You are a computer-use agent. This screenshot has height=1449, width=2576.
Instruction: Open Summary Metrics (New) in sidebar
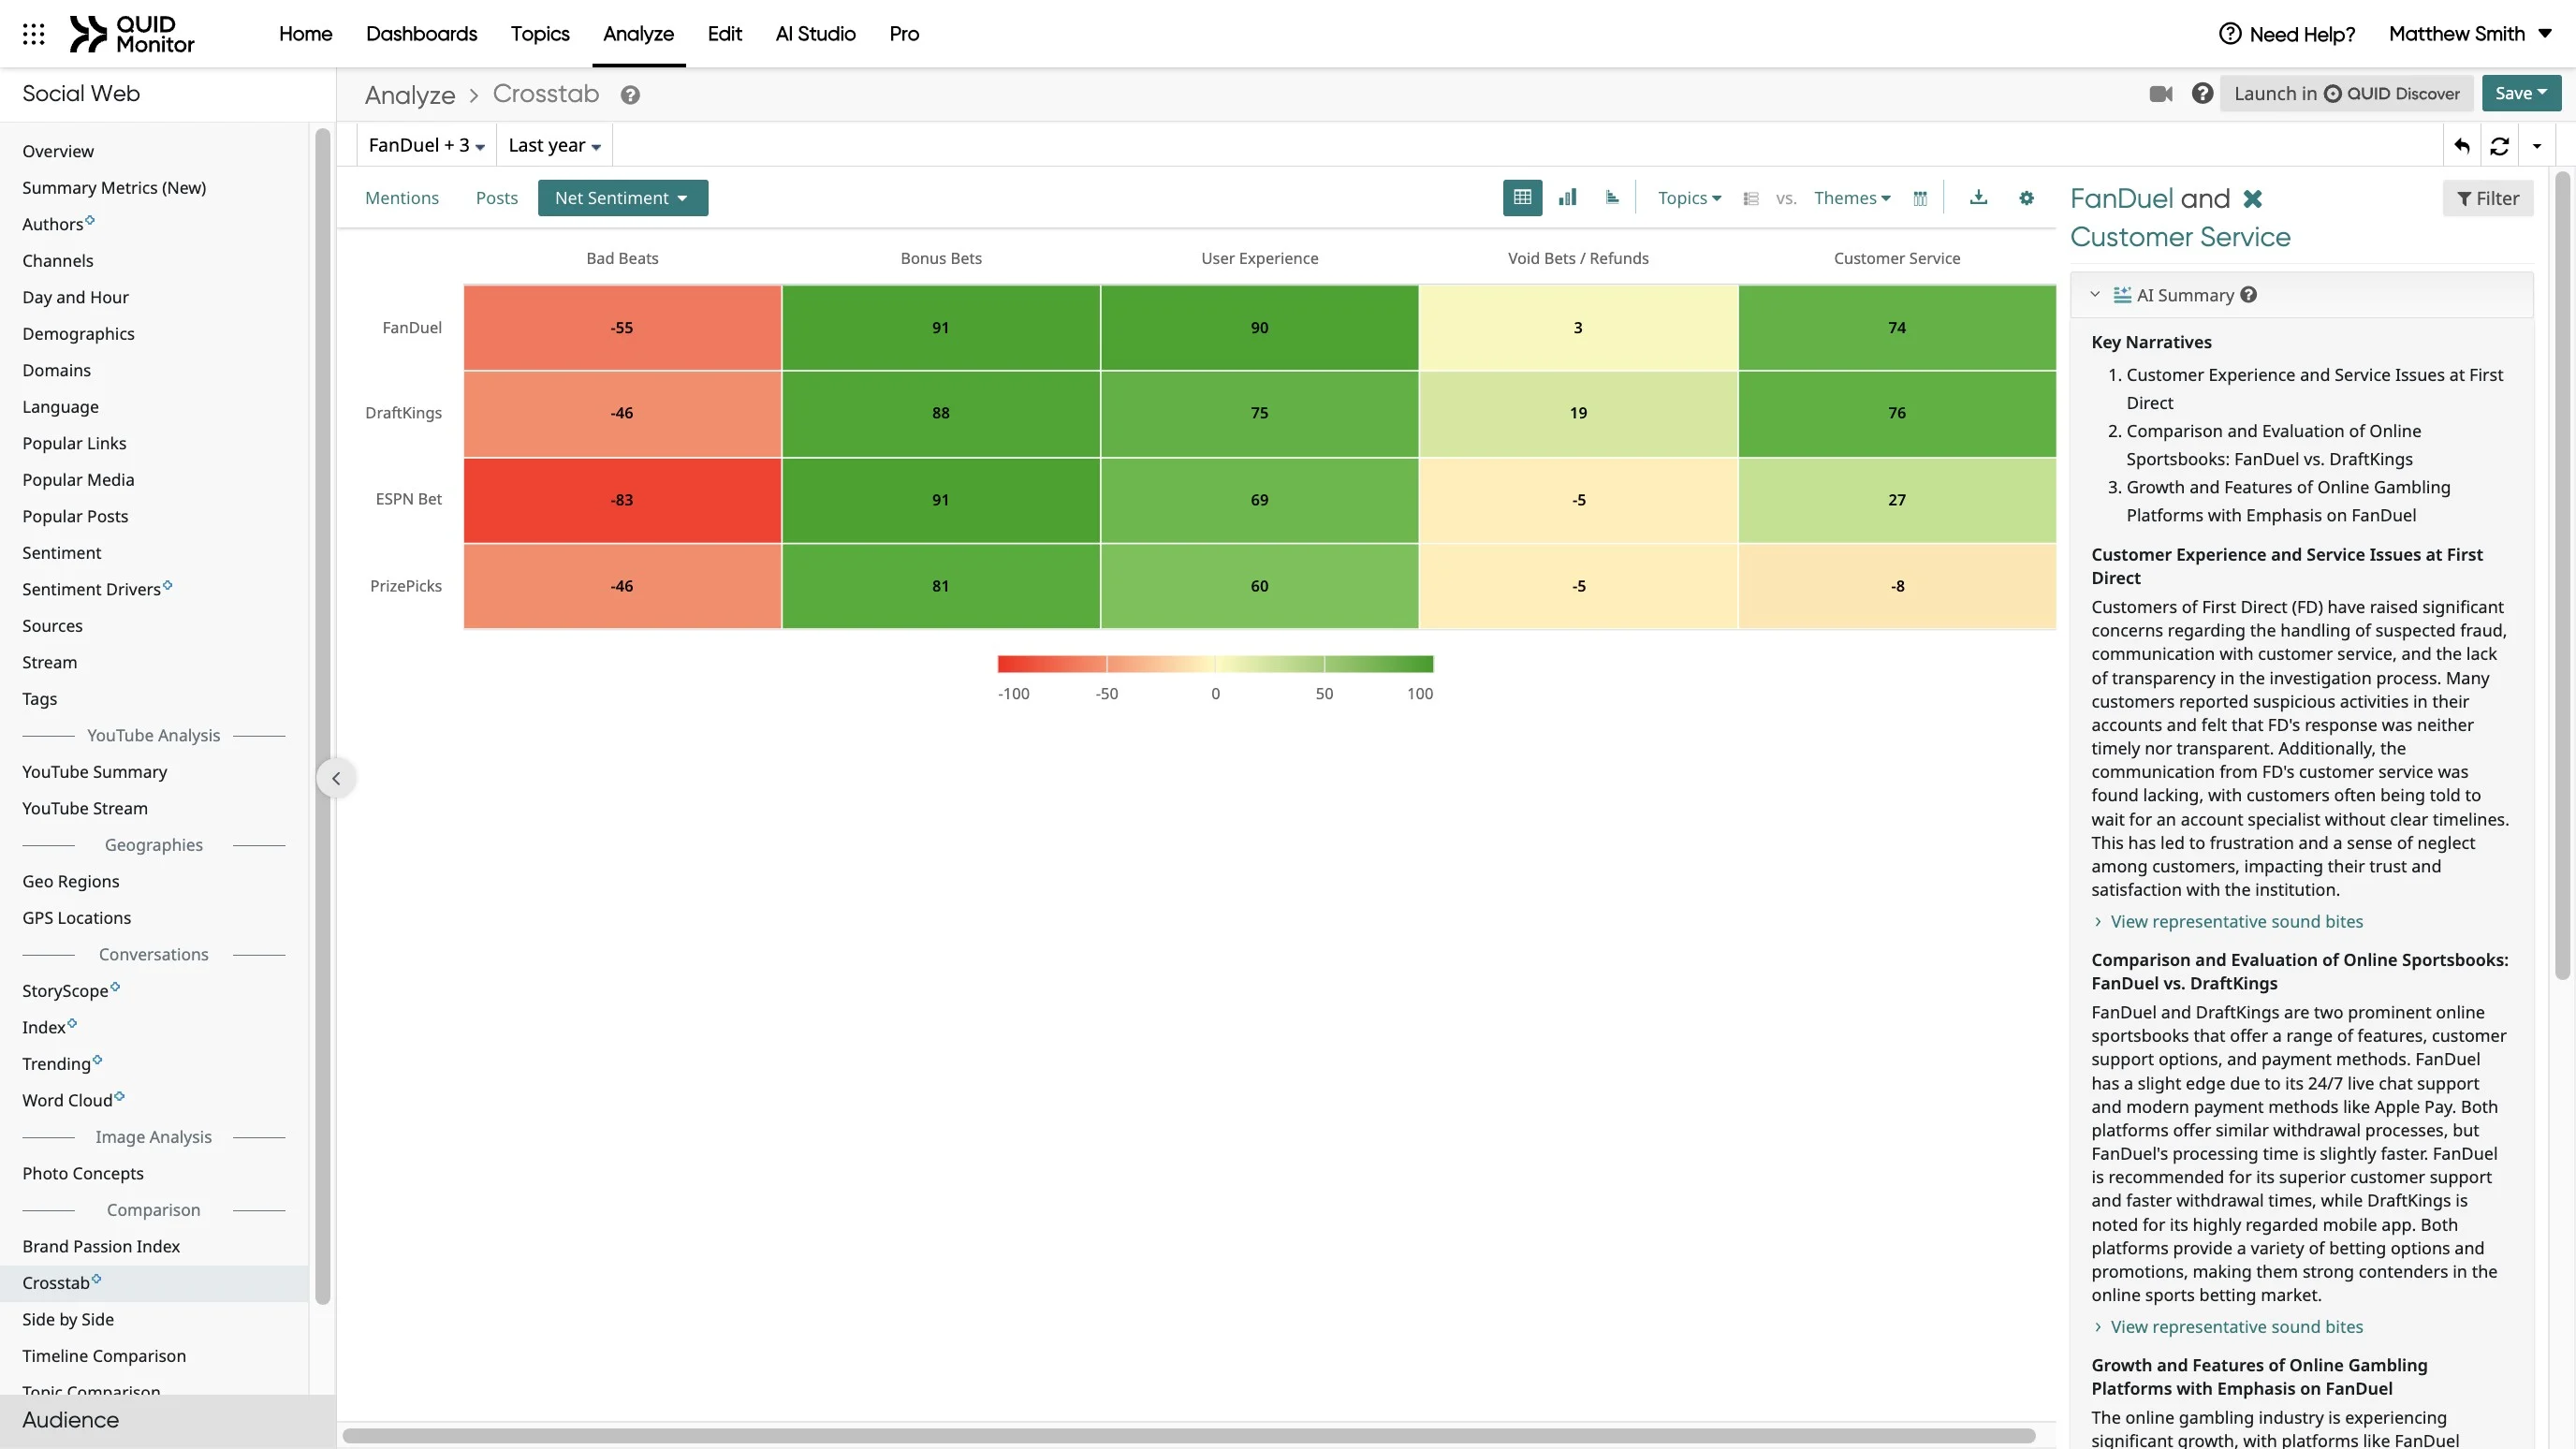pos(114,188)
